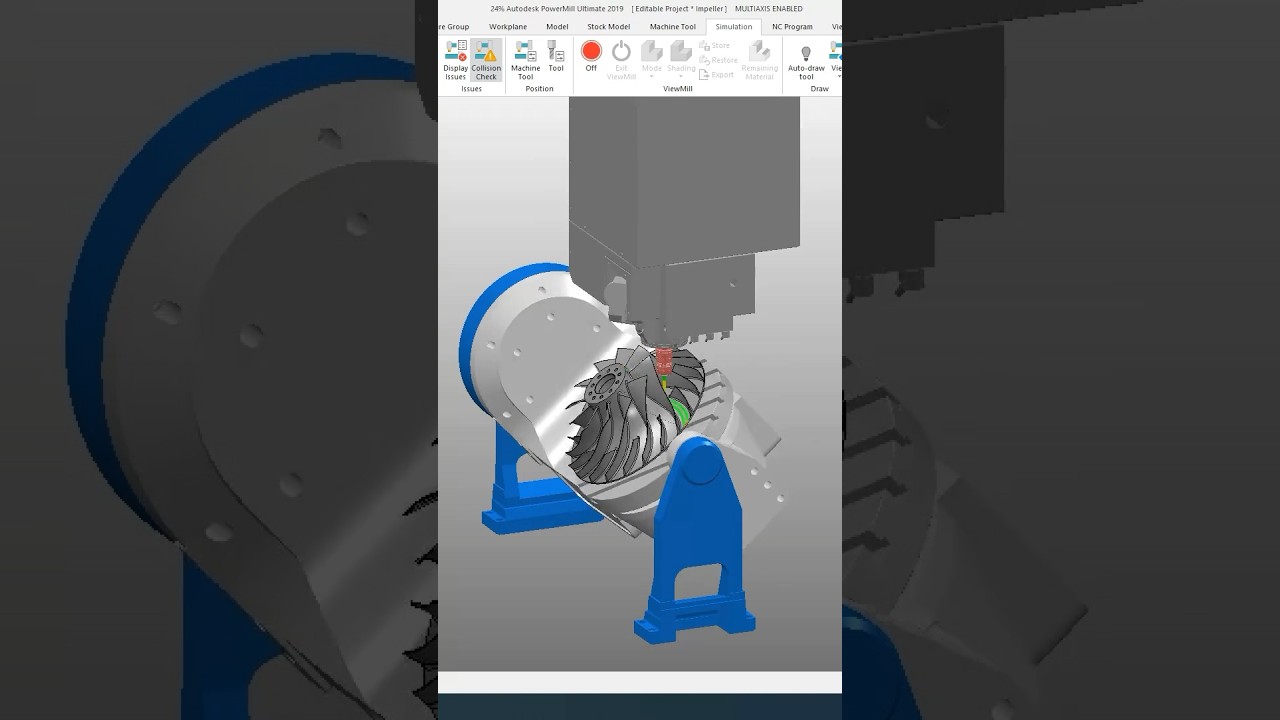Viewport: 1280px width, 720px height.
Task: Click the Restore ViewMill button
Action: tap(719, 60)
